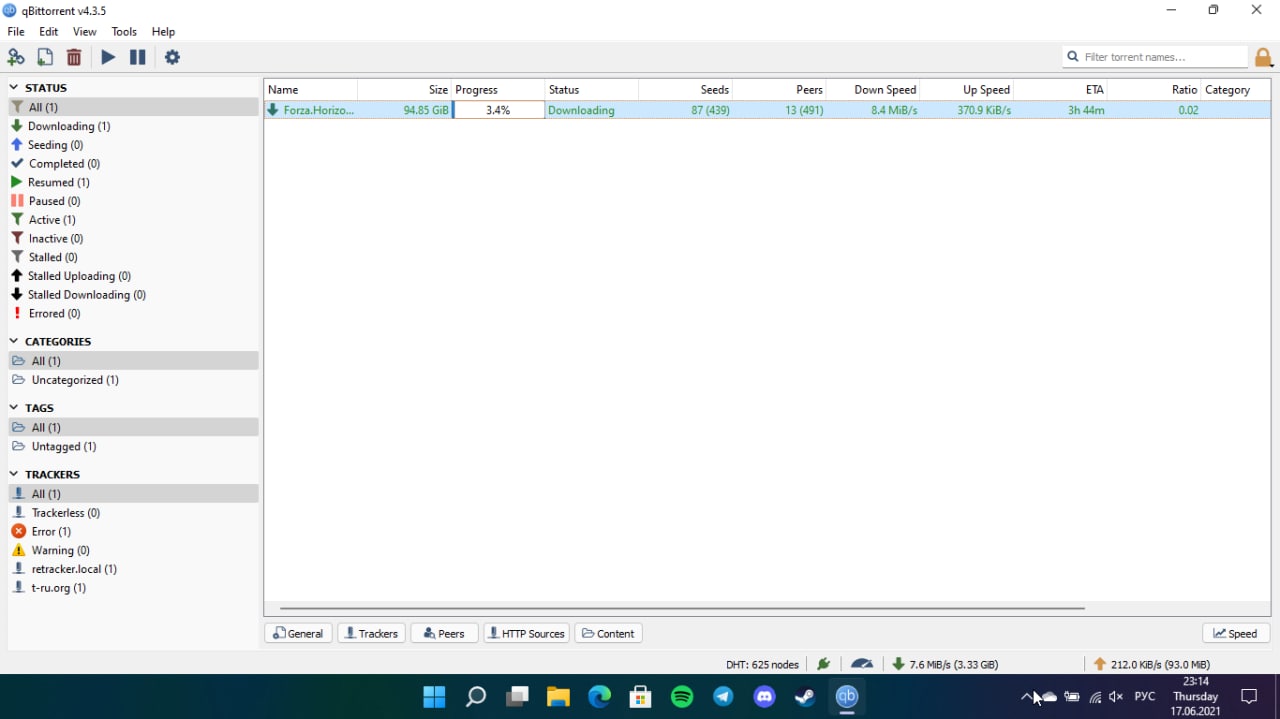Open Options via the gear icon

click(172, 57)
